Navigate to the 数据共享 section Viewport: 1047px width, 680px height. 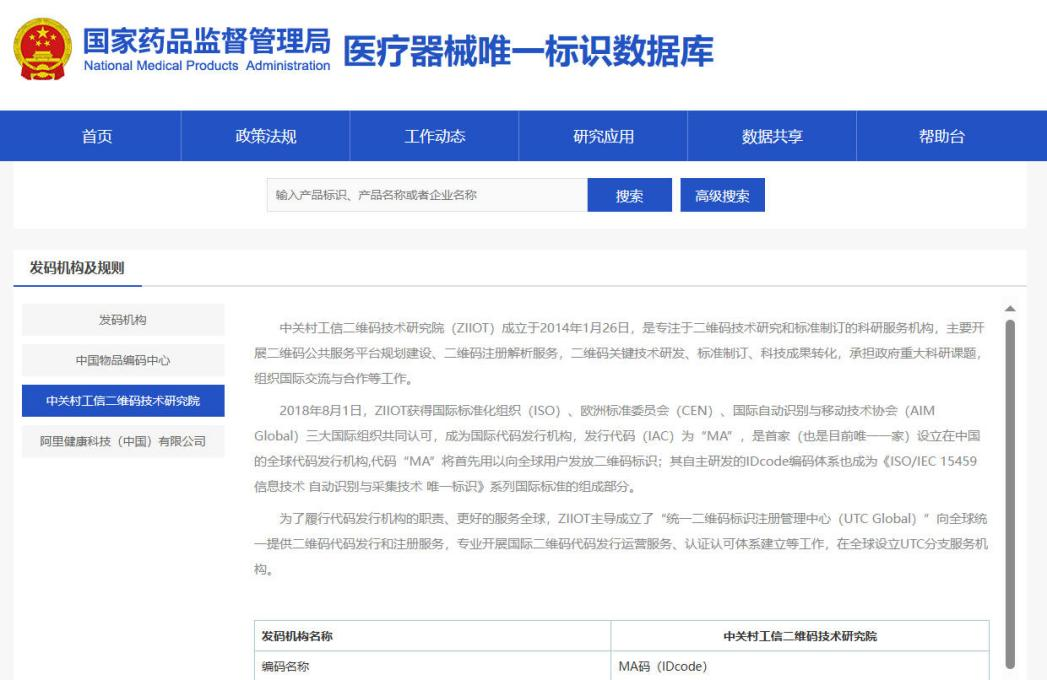772,137
